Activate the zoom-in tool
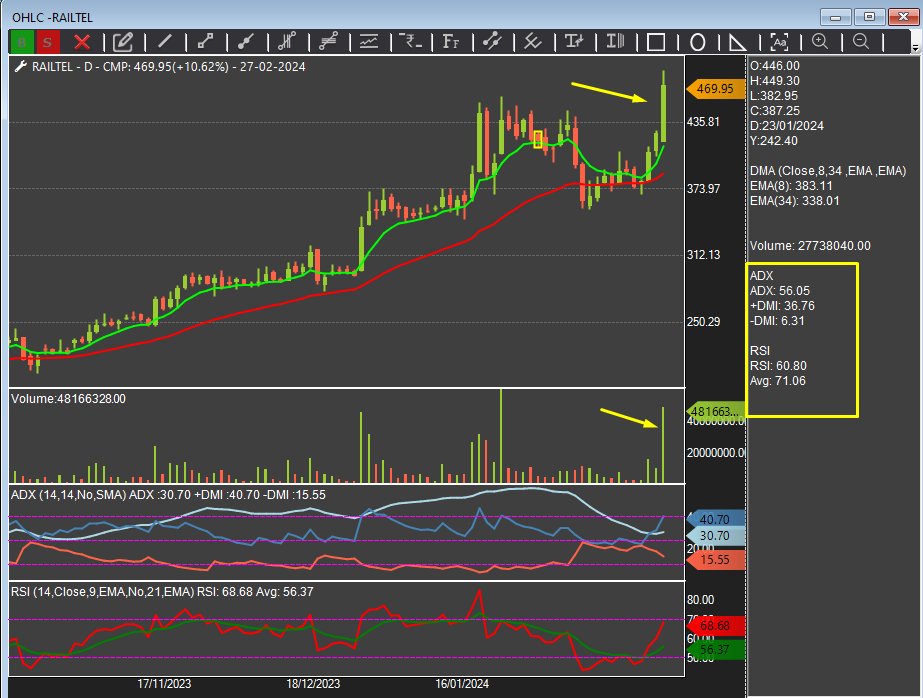 (x=819, y=41)
